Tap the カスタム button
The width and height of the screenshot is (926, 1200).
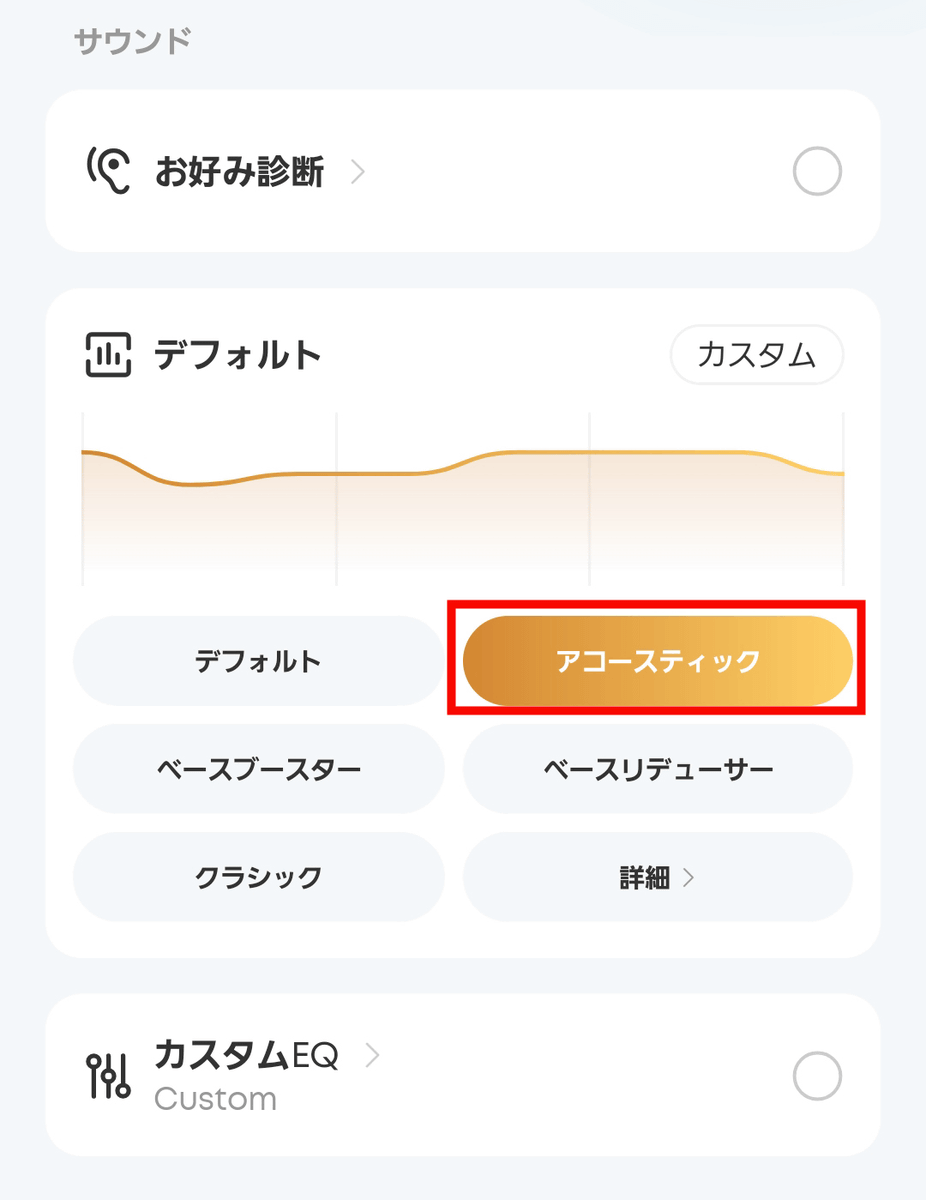click(757, 355)
